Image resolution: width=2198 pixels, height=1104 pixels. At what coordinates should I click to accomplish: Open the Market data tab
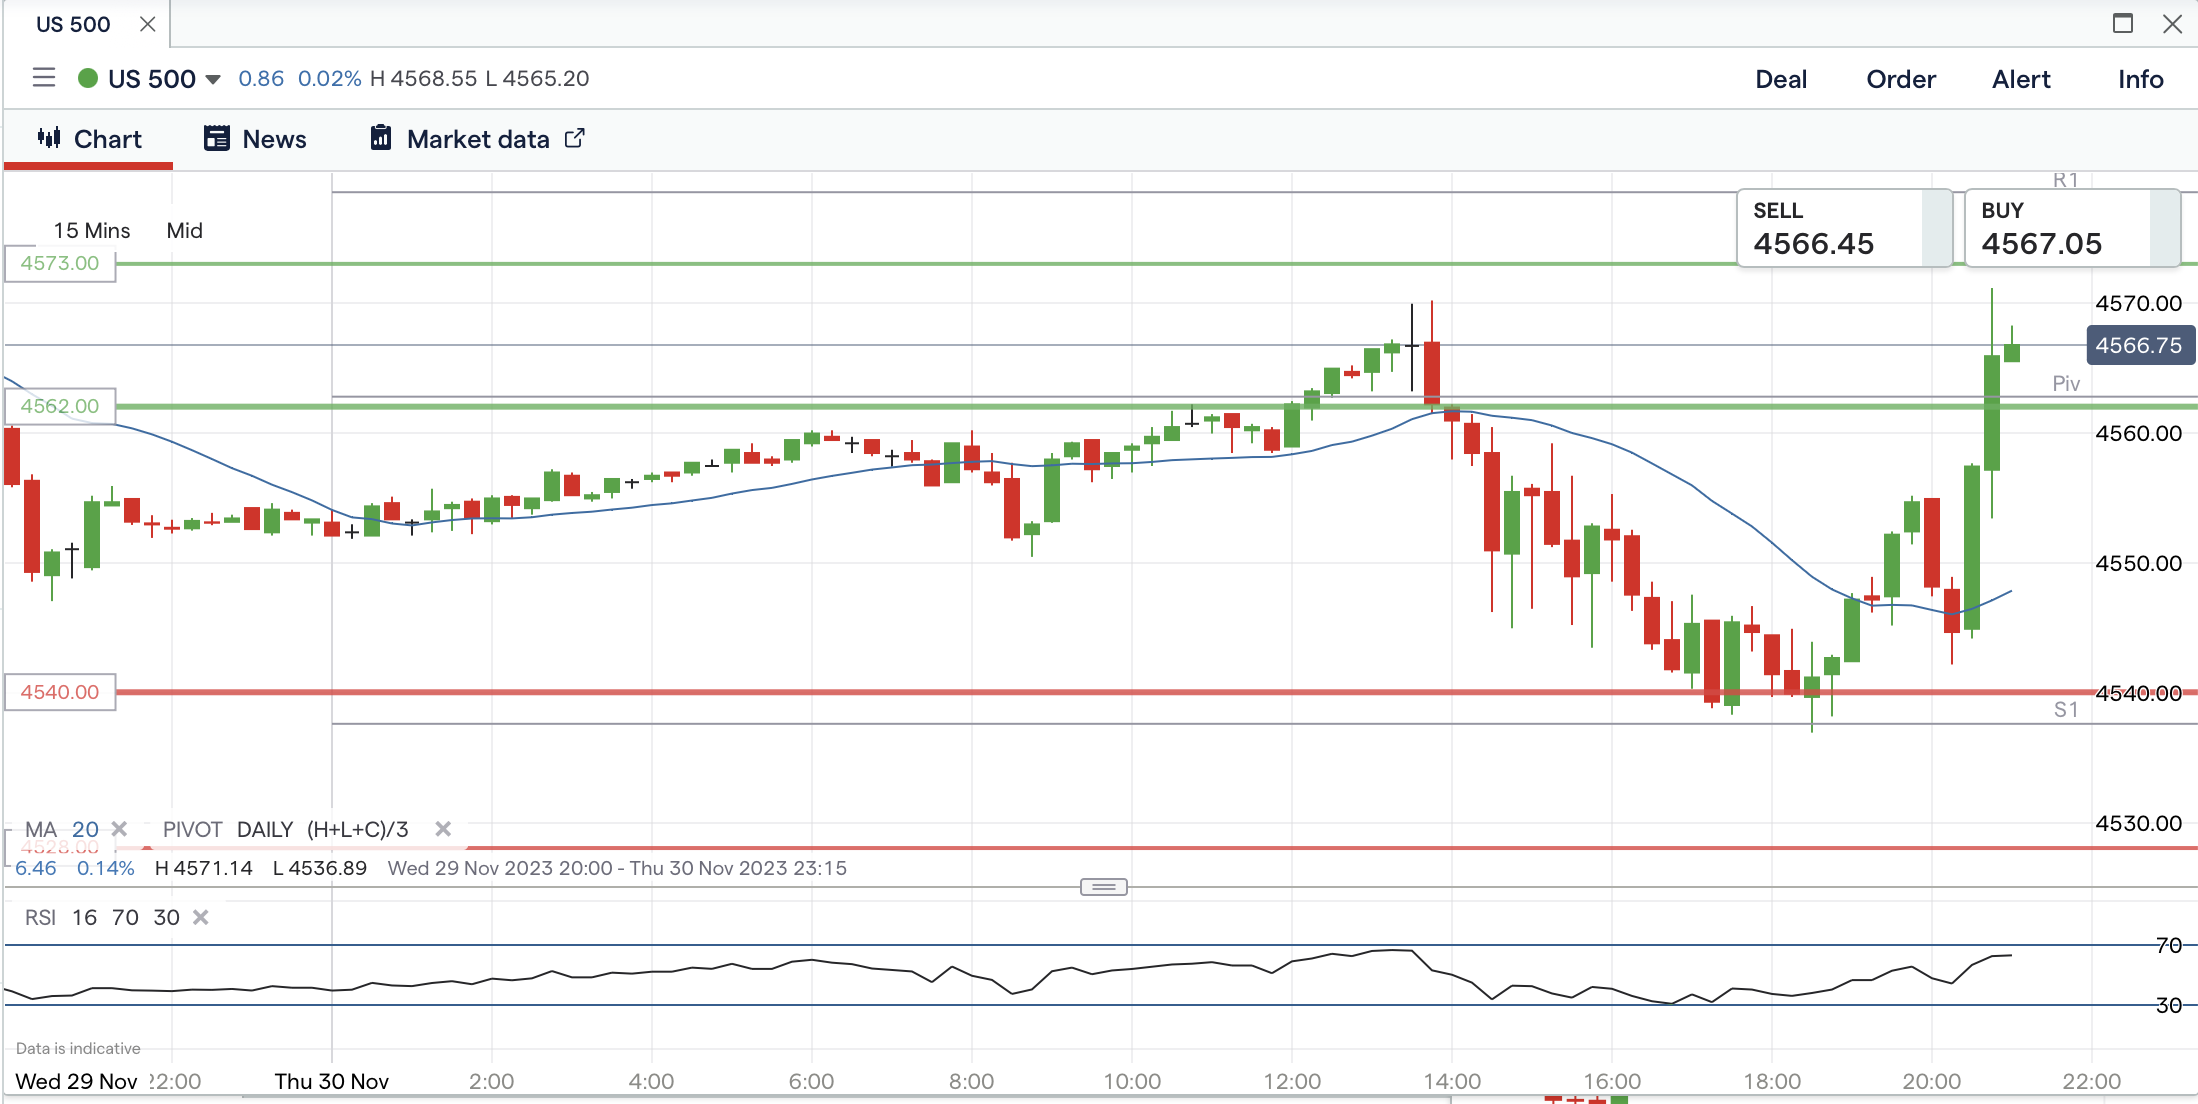point(477,139)
